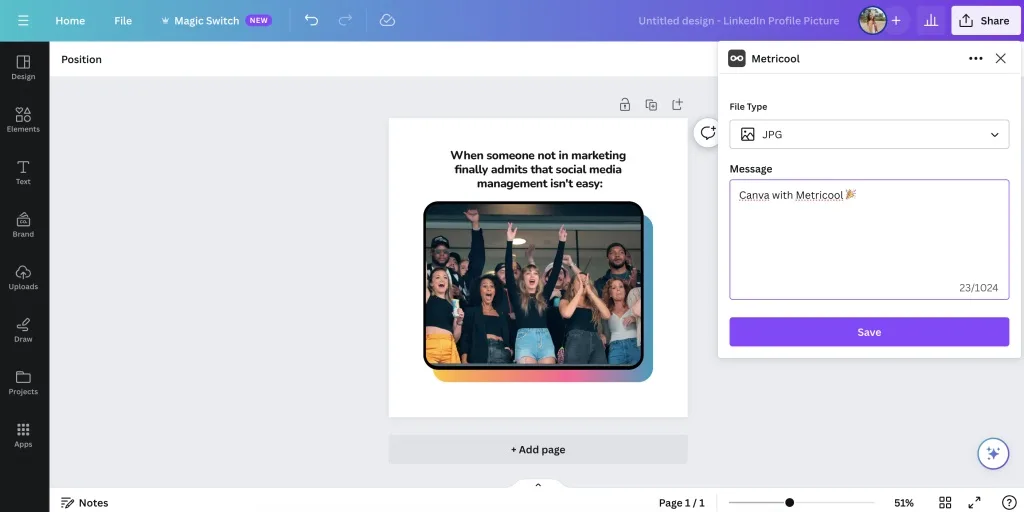Open grid view of pages
The width and height of the screenshot is (1024, 512).
coord(945,502)
